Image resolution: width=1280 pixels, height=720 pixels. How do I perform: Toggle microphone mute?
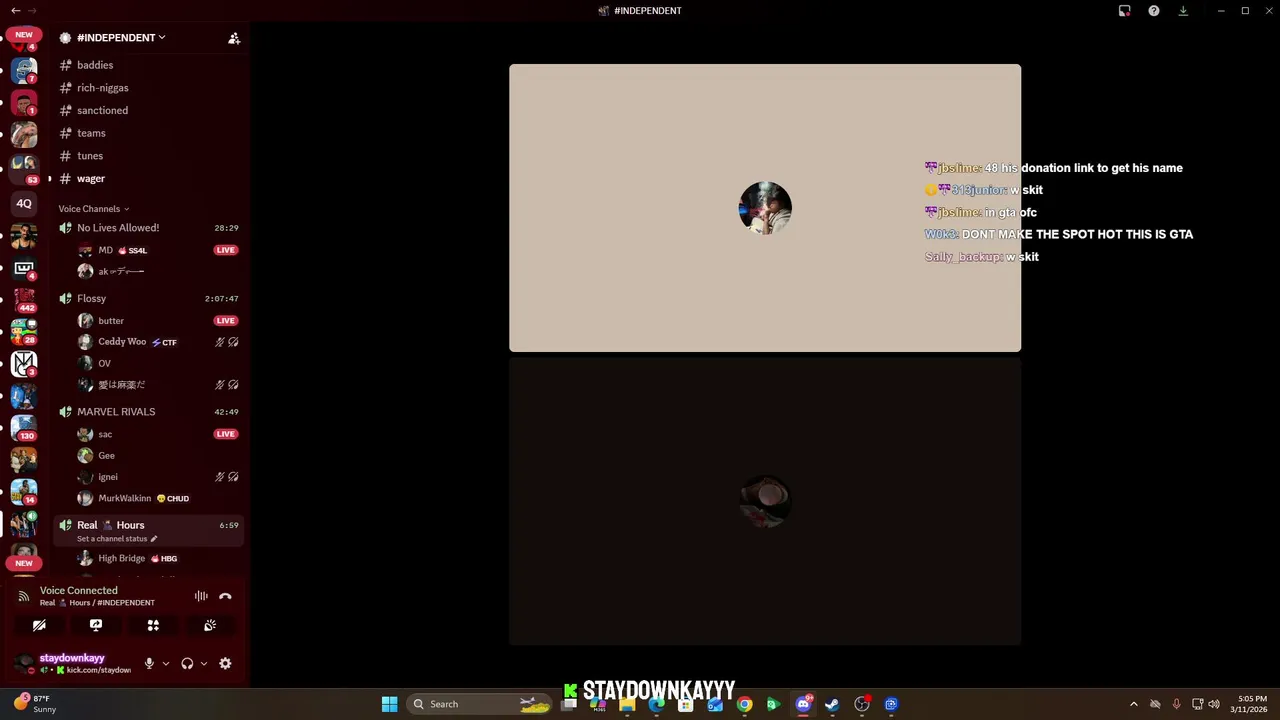(149, 664)
